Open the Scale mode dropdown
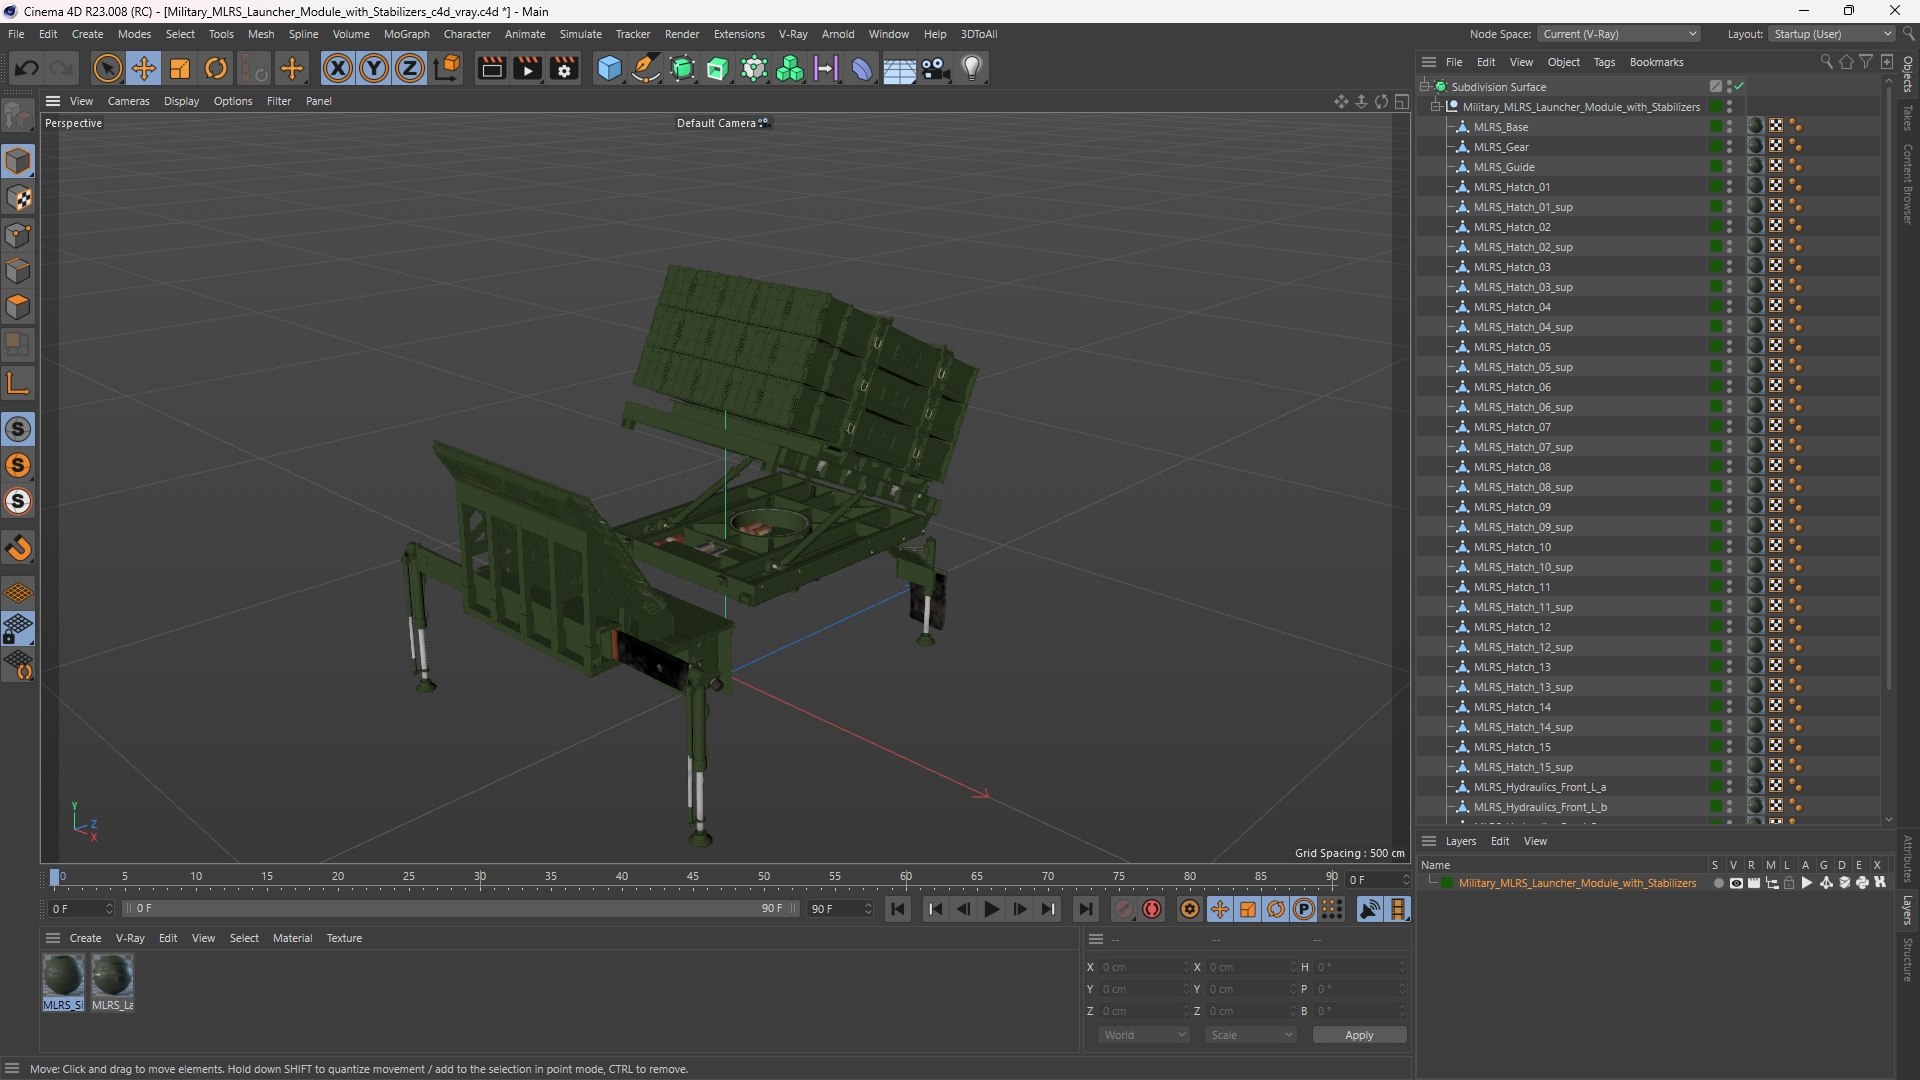 click(1251, 1035)
